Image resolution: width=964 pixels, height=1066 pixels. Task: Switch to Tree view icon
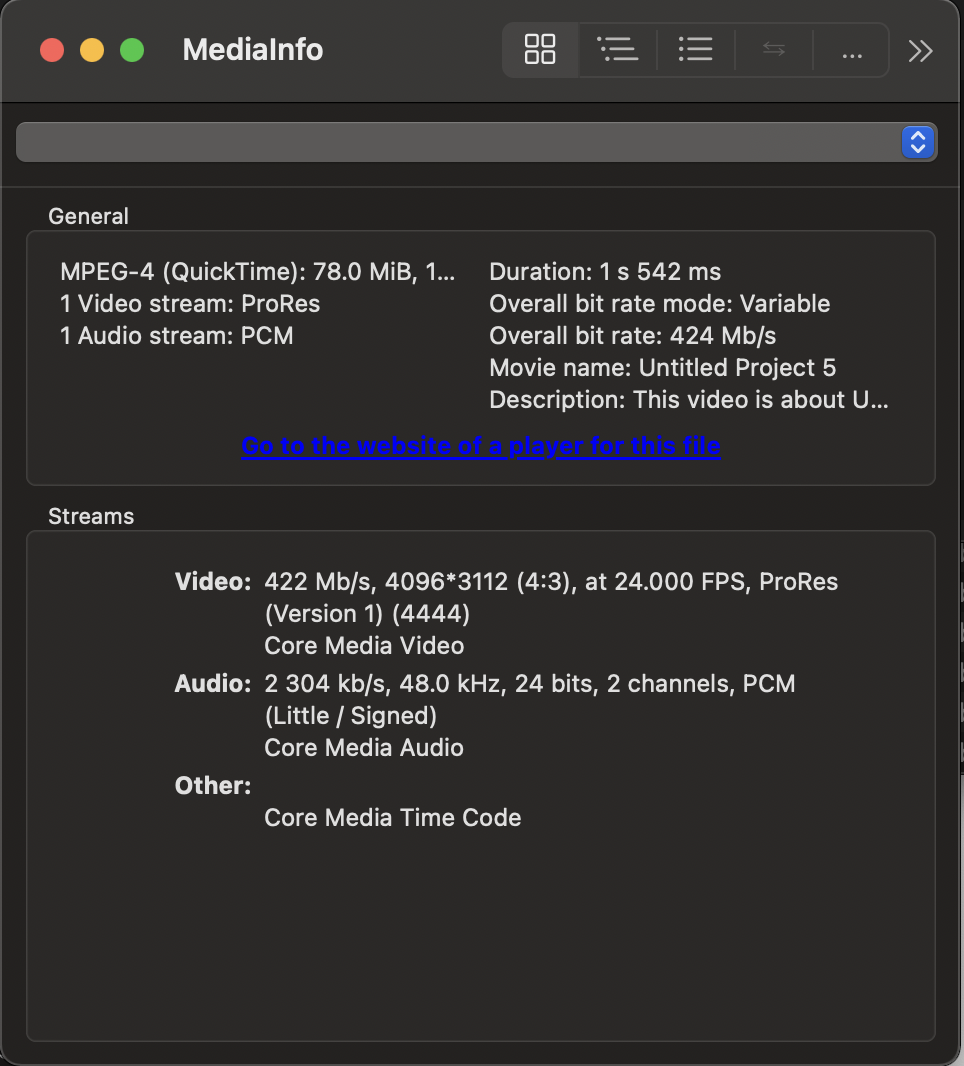618,50
